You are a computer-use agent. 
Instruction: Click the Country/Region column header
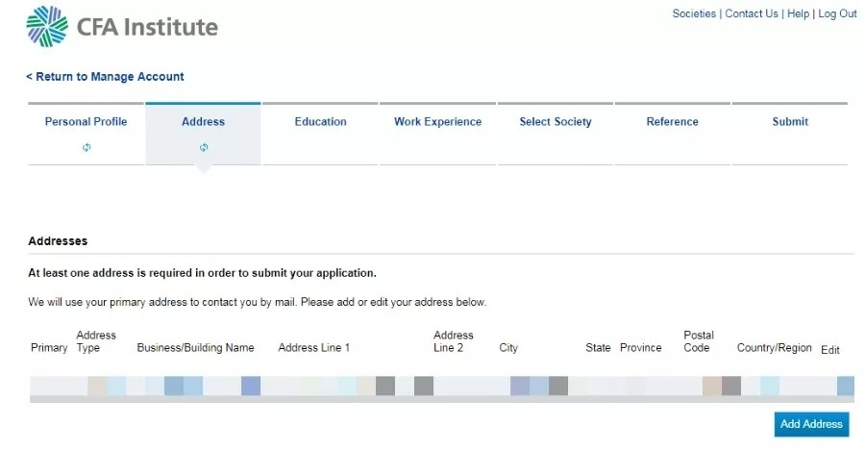point(774,348)
